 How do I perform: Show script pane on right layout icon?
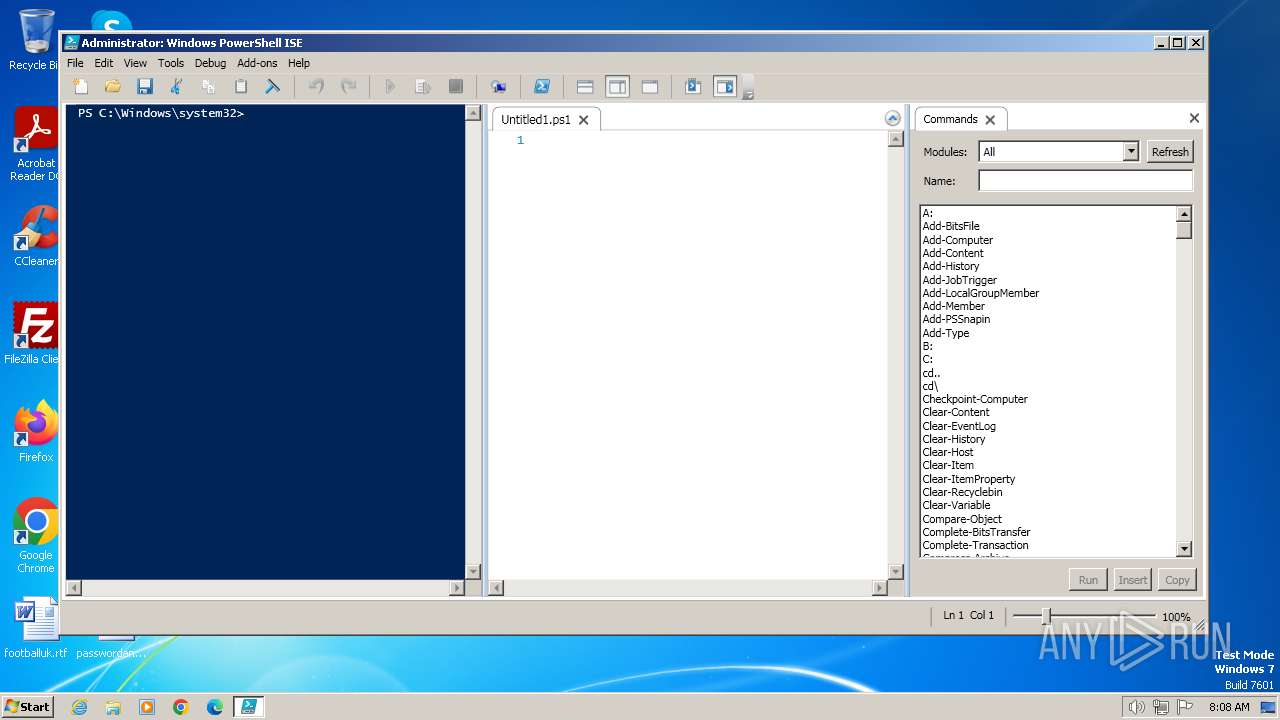pos(617,87)
